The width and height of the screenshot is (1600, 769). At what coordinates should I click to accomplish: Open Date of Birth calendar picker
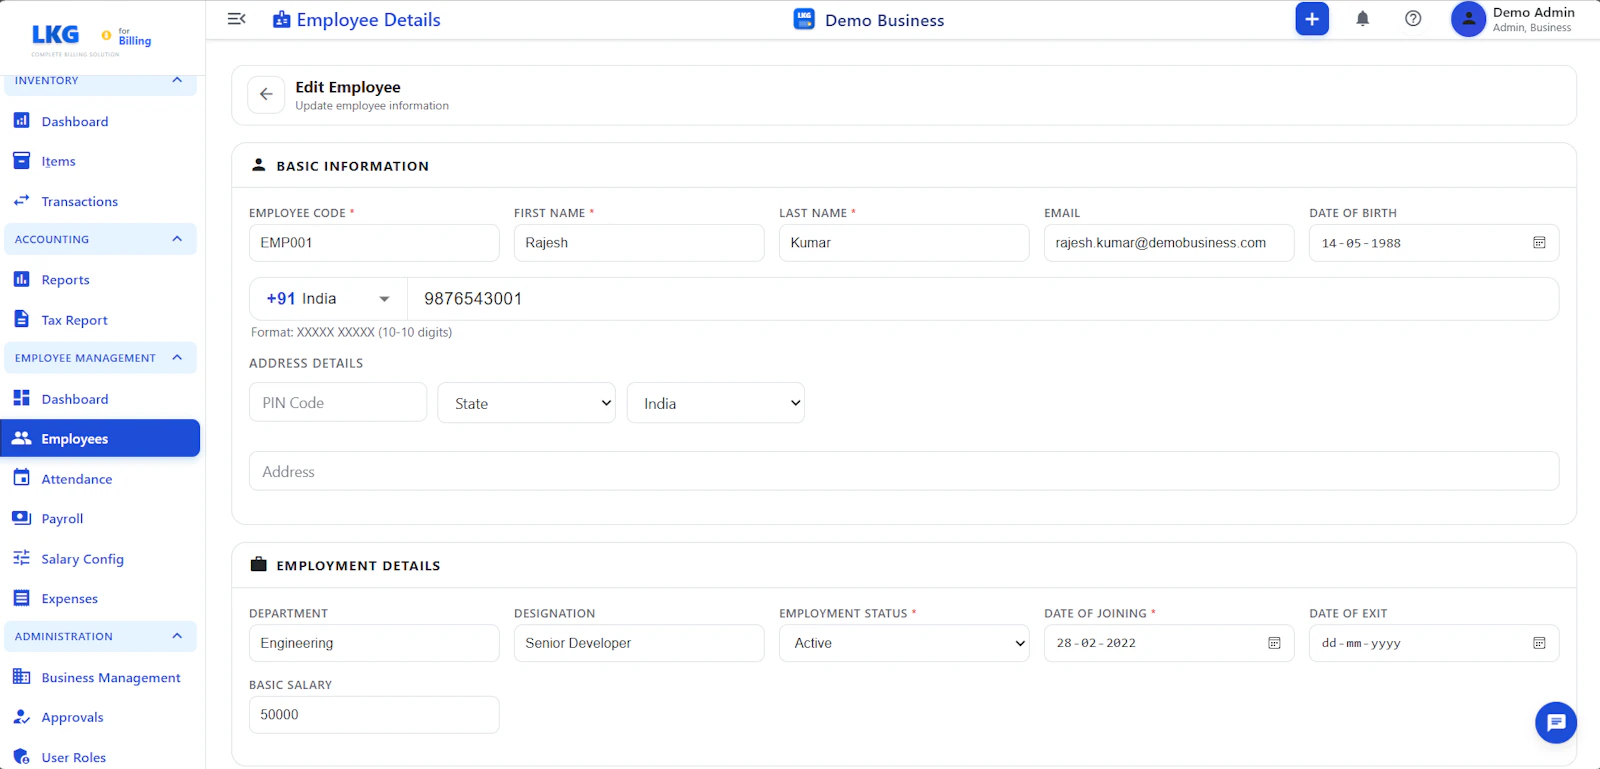1539,243
